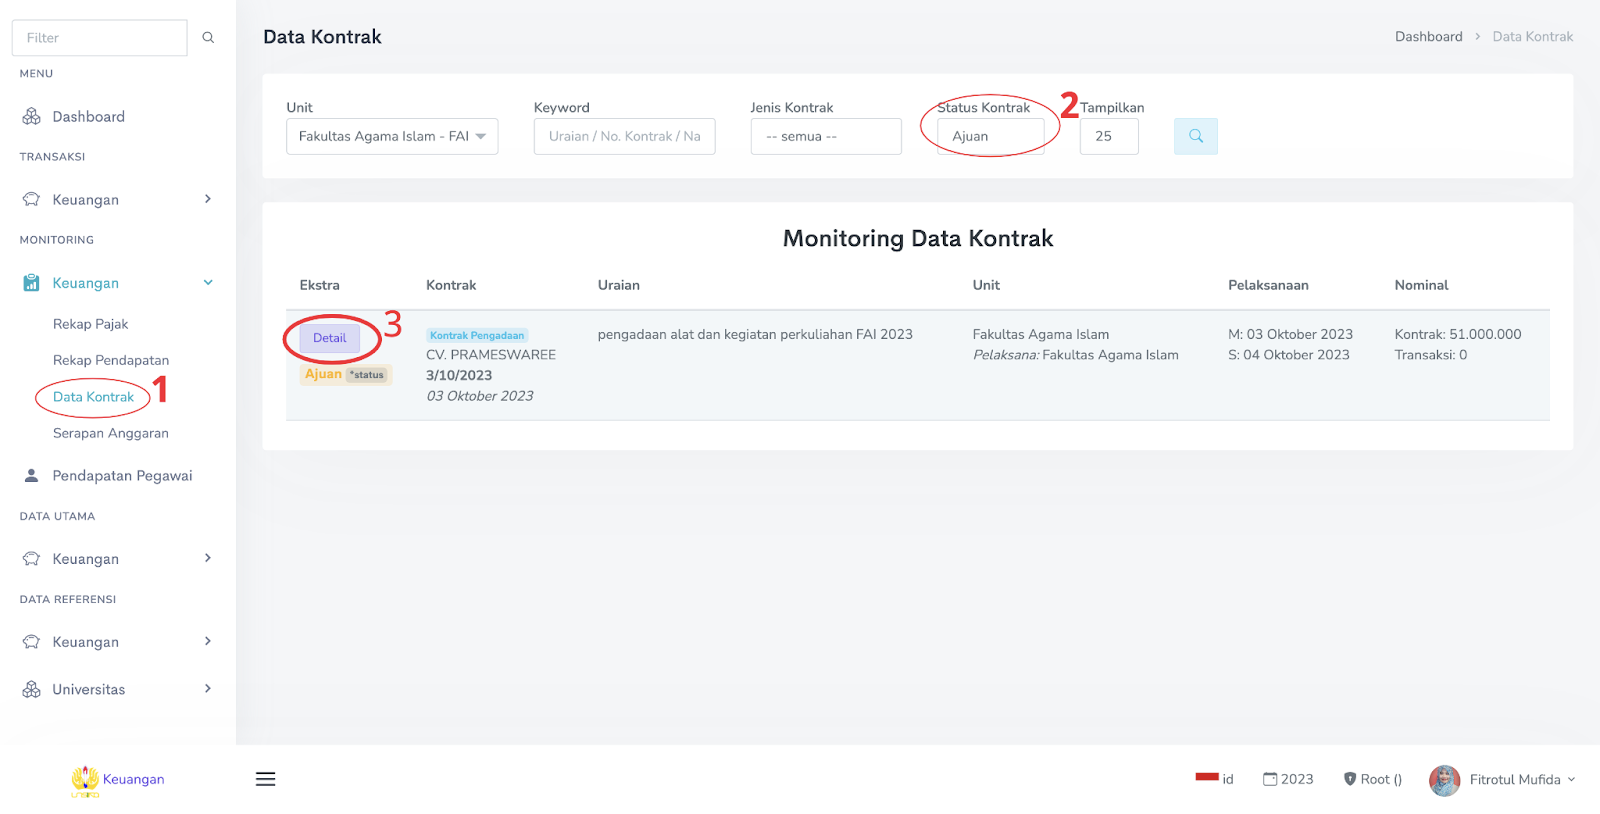
Task: Click the Root shield role icon
Action: [x=1349, y=779]
